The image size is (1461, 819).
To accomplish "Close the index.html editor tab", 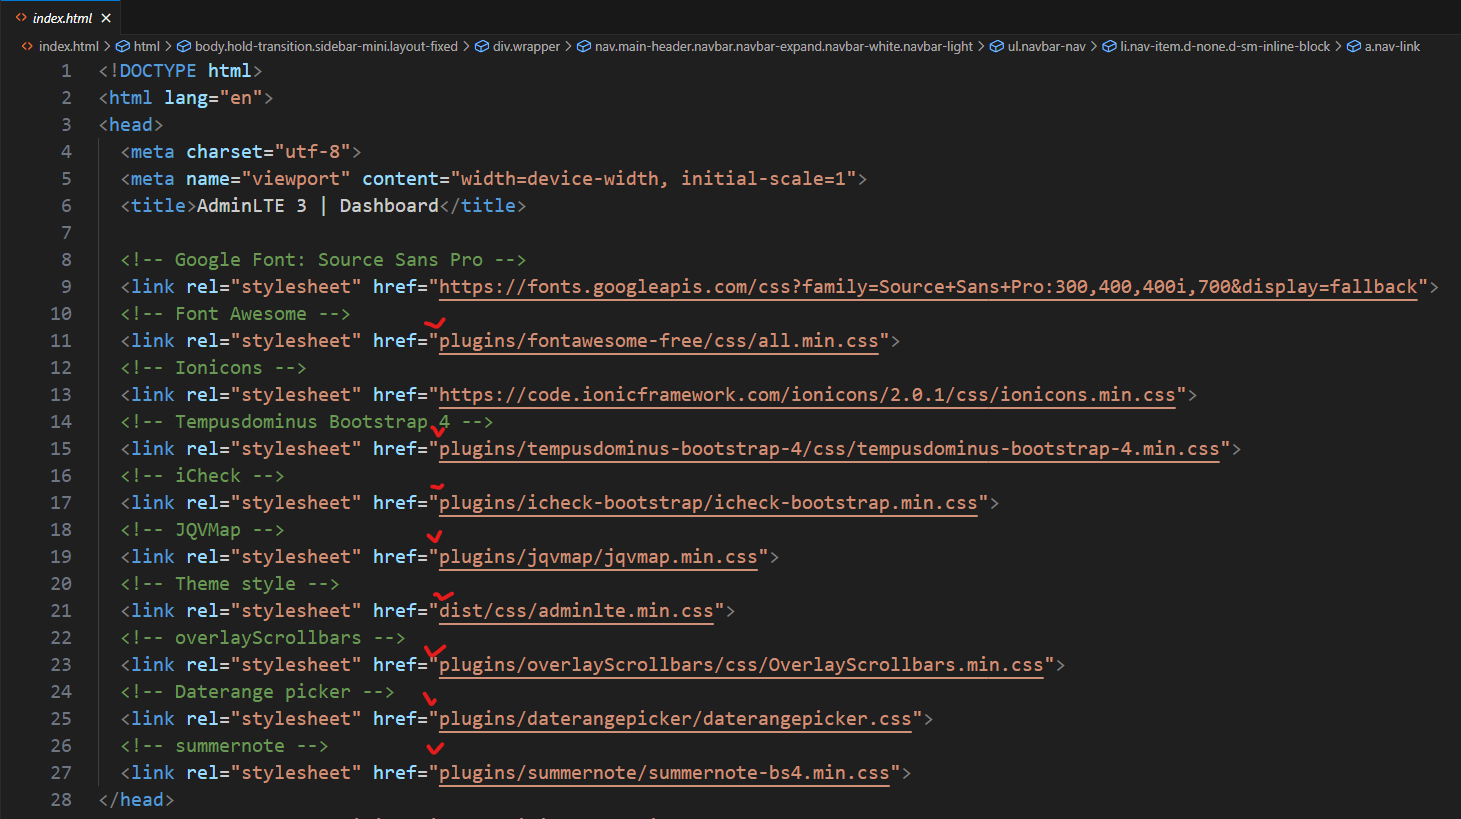I will click(x=106, y=18).
